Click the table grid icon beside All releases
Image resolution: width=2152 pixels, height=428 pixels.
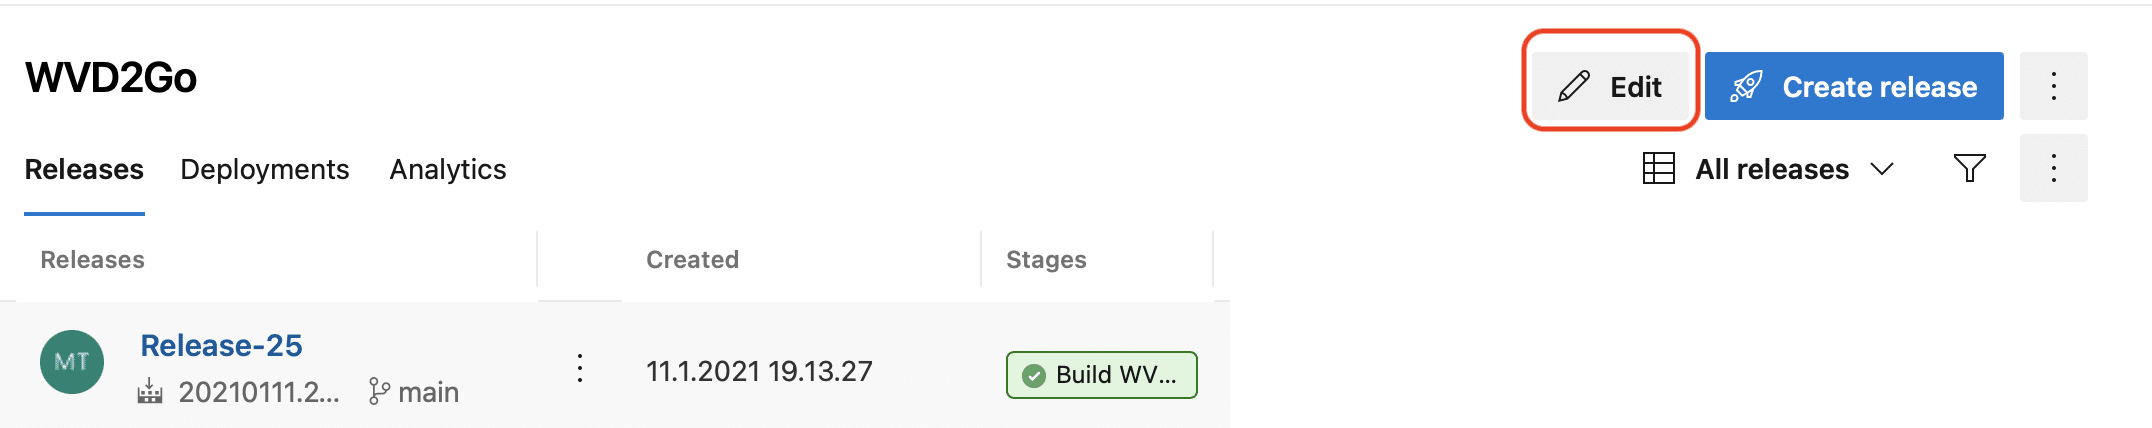[1659, 168]
